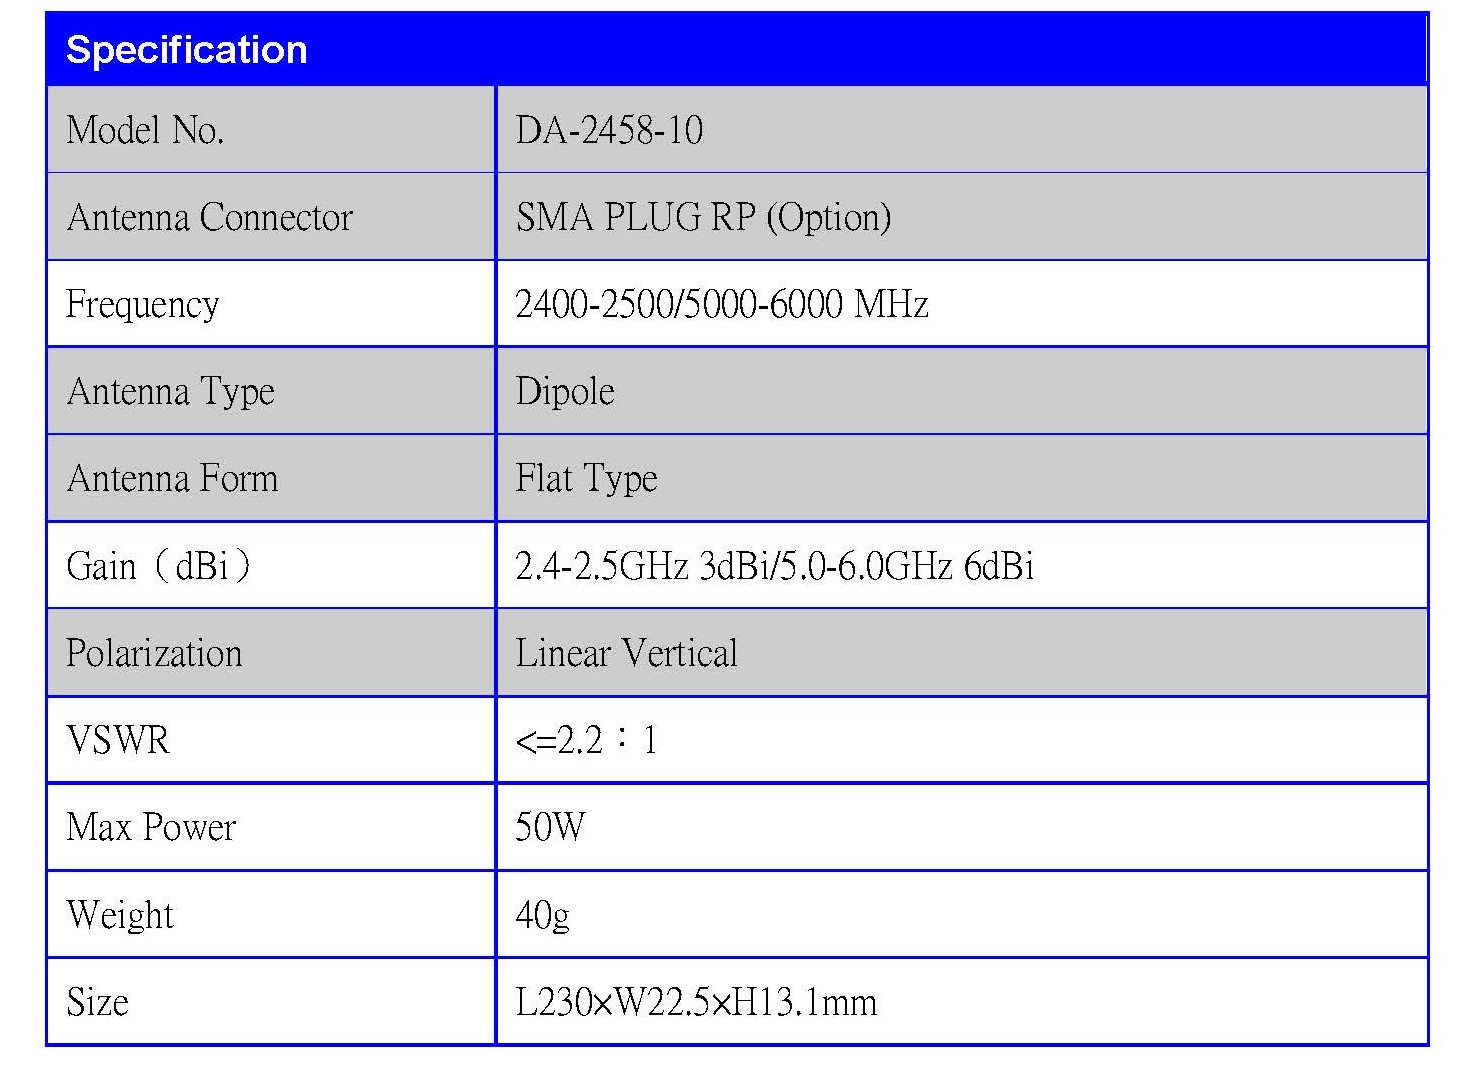Click the 3dBi/6dBi gain value text
1474x1075 pixels.
pyautogui.click(x=774, y=566)
